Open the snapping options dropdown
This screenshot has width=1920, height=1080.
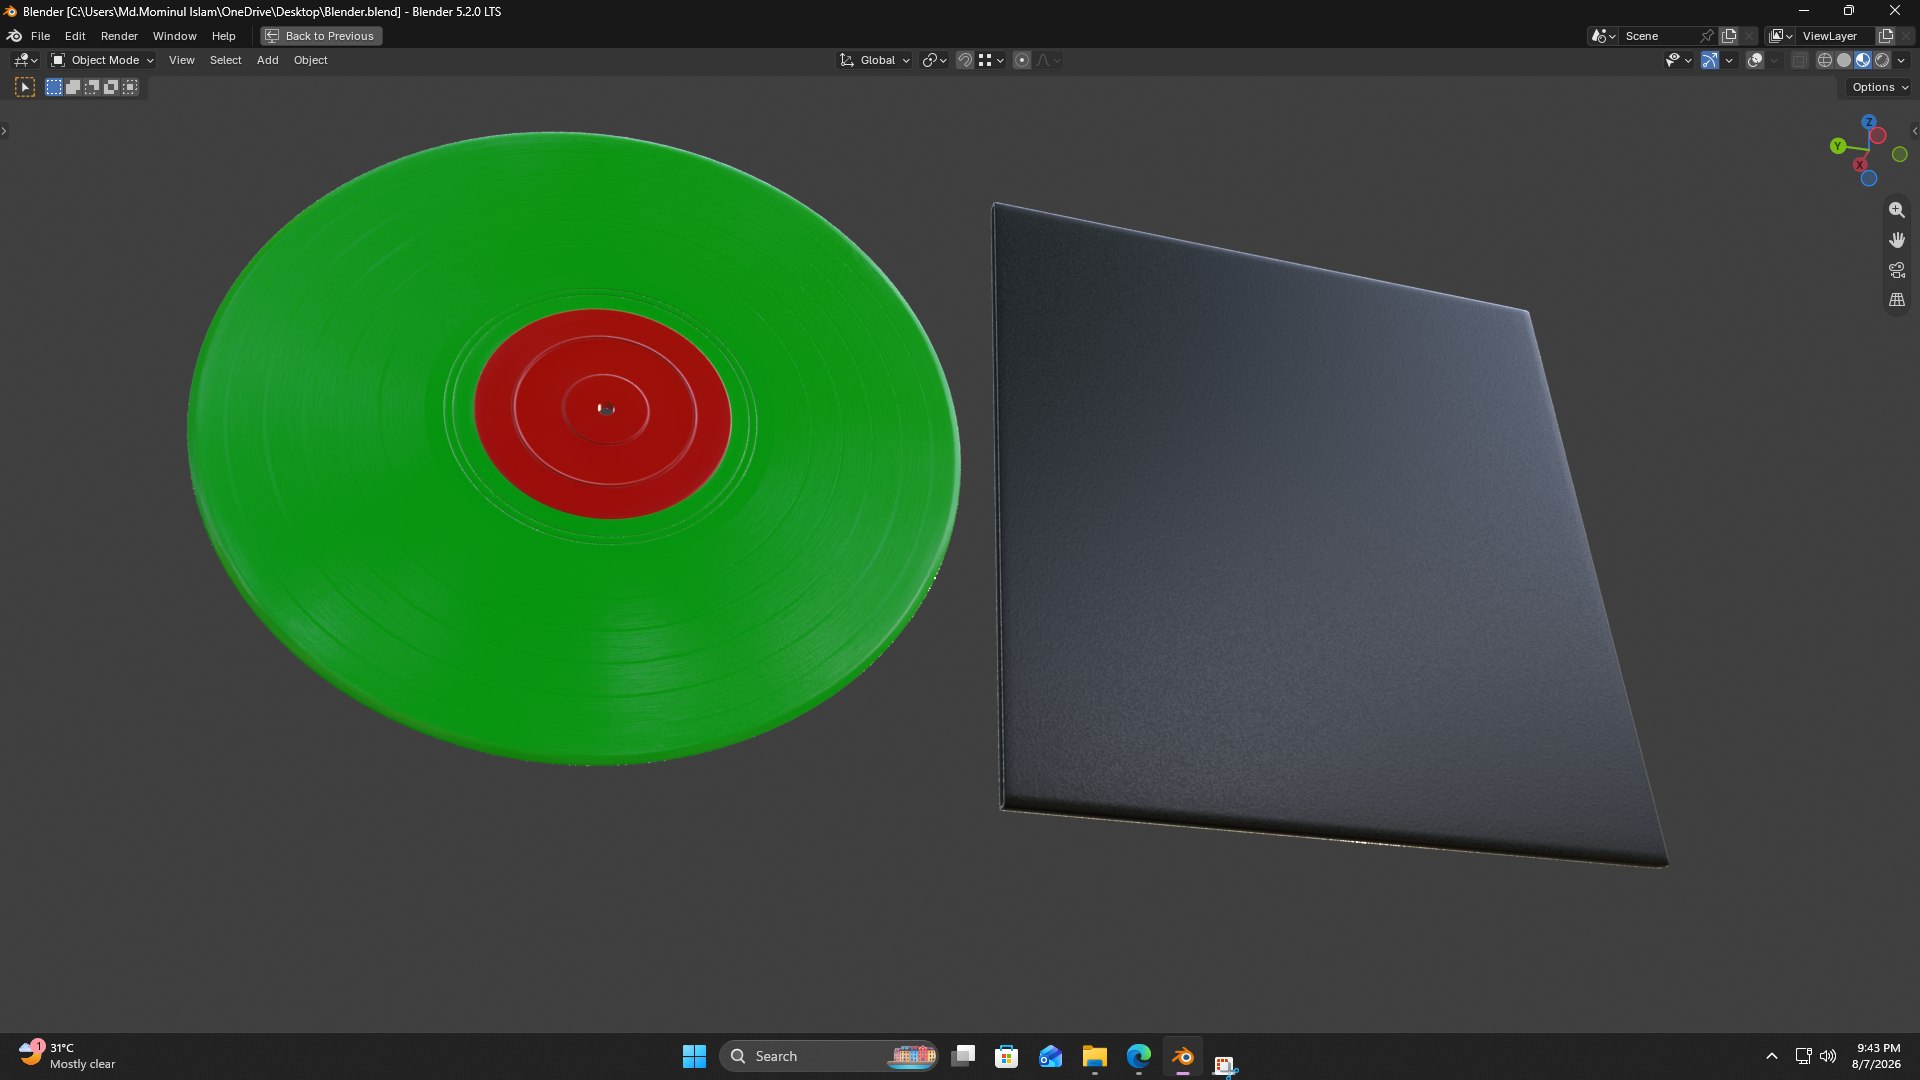pyautogui.click(x=991, y=60)
